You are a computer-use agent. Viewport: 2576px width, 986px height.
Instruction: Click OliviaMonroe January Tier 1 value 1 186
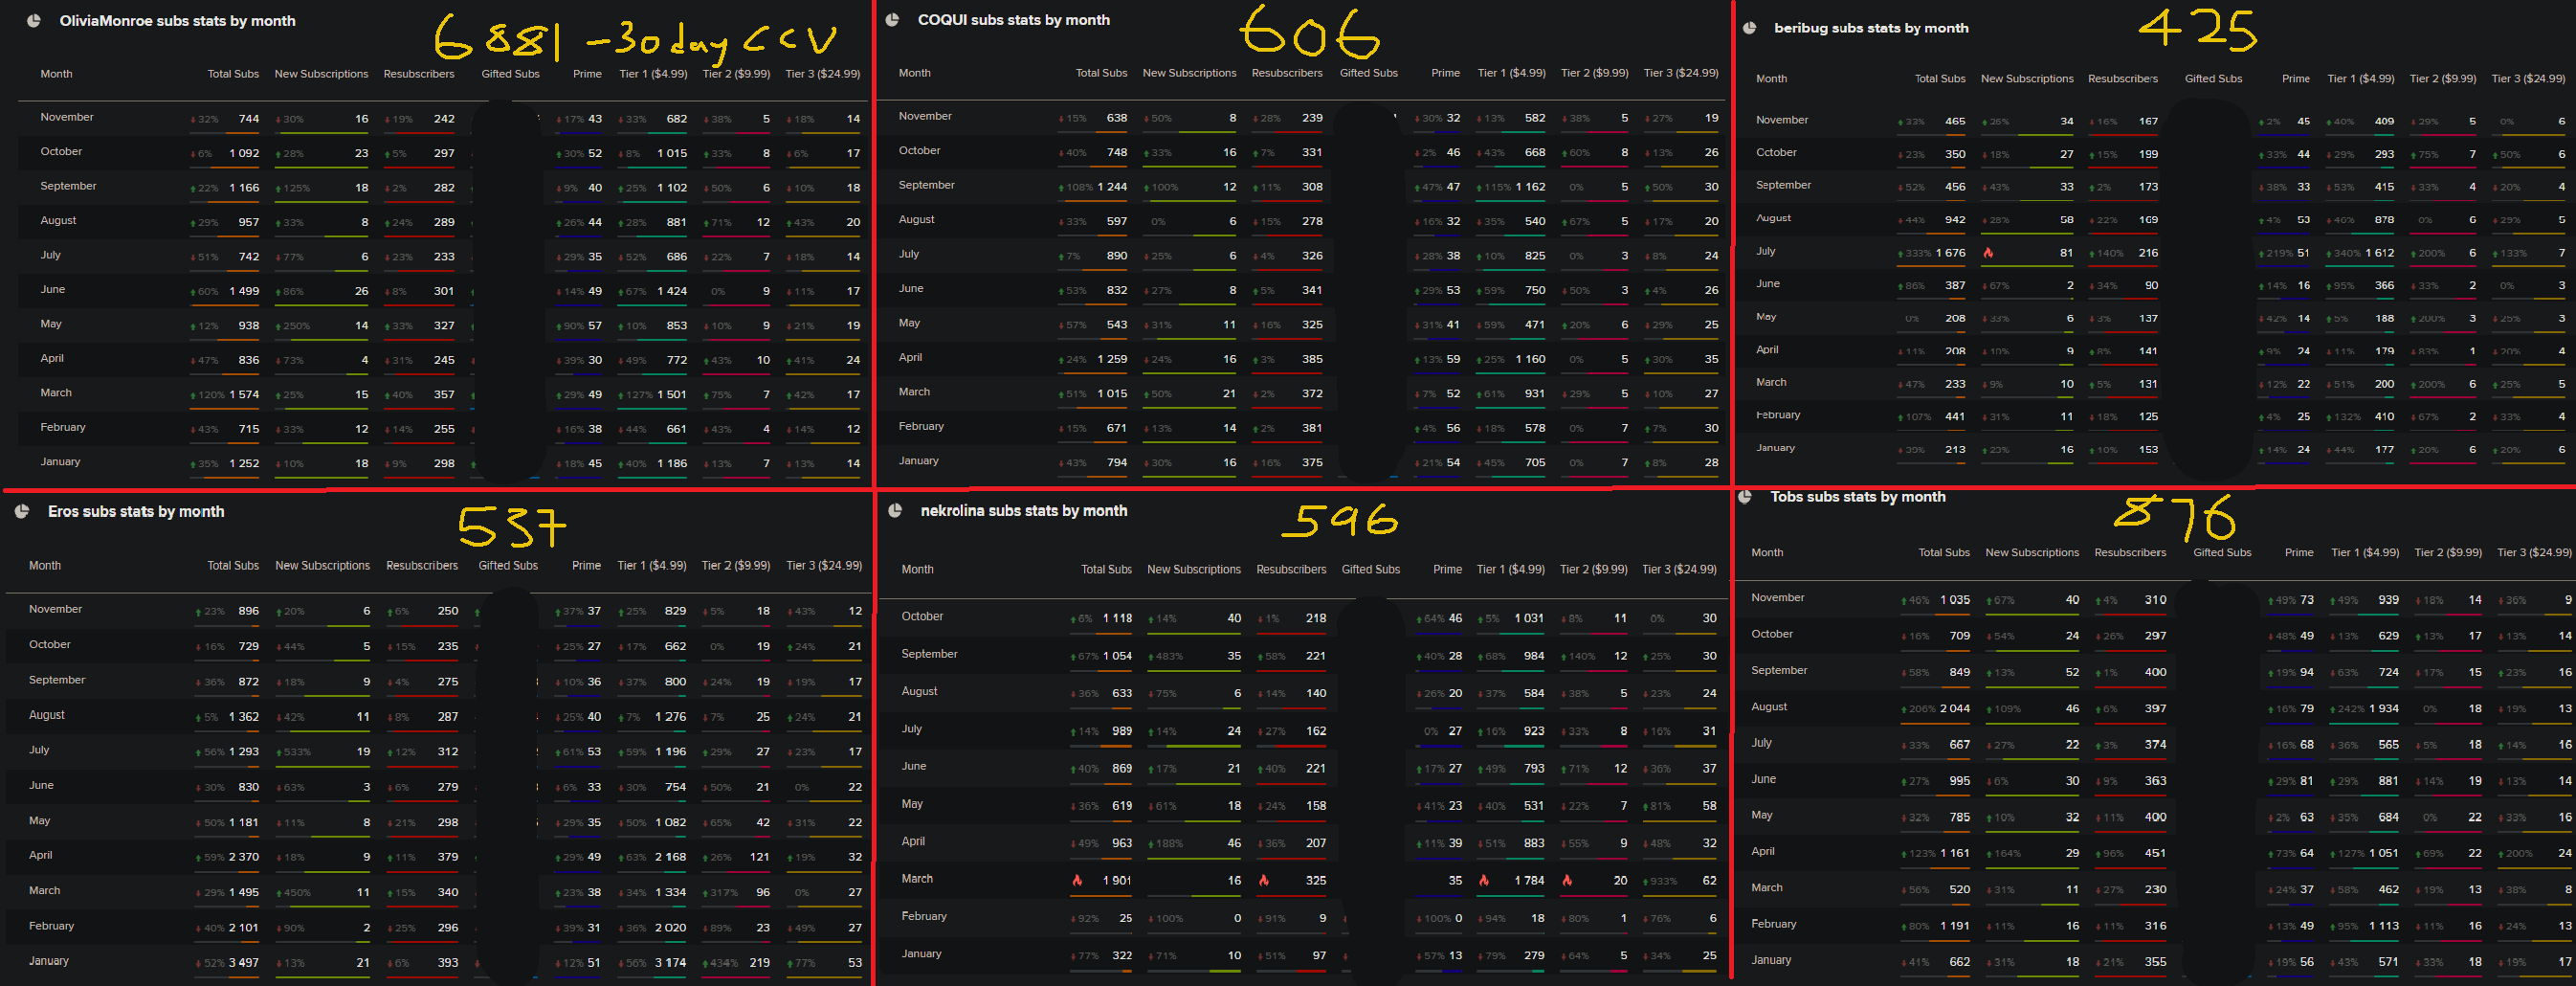(x=672, y=464)
